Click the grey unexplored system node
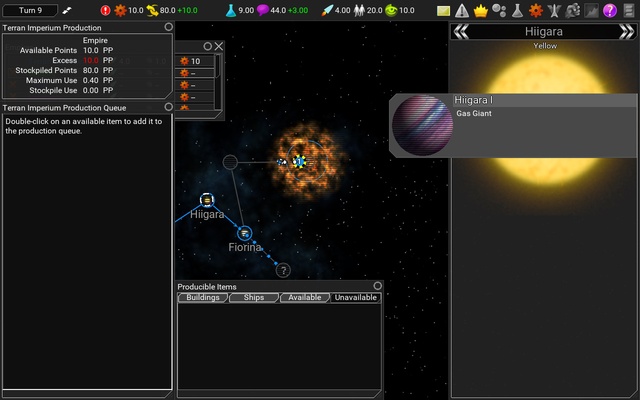 (230, 162)
